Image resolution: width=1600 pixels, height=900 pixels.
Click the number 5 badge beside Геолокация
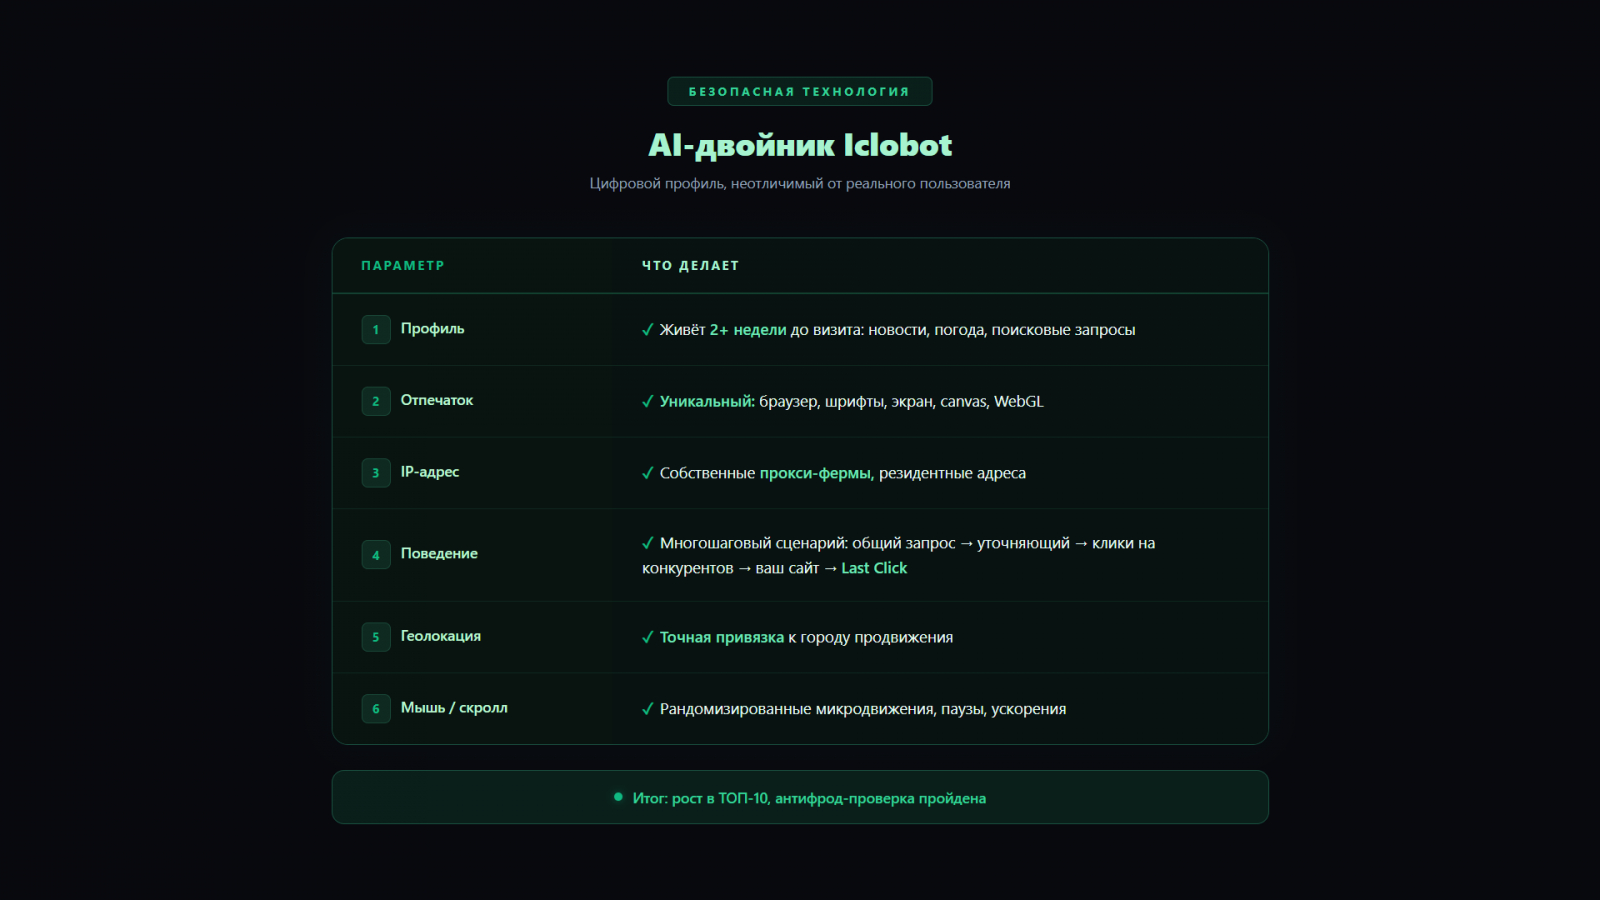click(x=376, y=637)
